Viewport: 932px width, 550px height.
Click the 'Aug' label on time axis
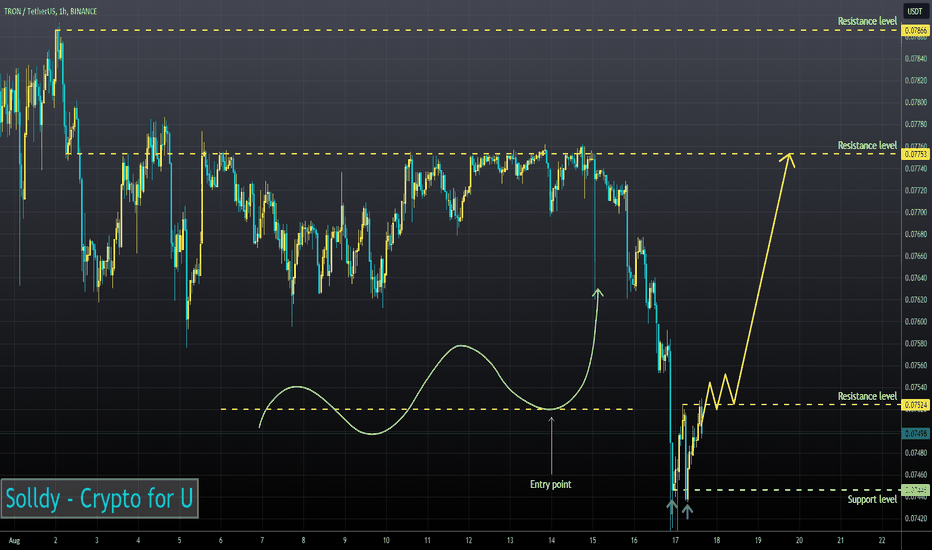pyautogui.click(x=14, y=540)
